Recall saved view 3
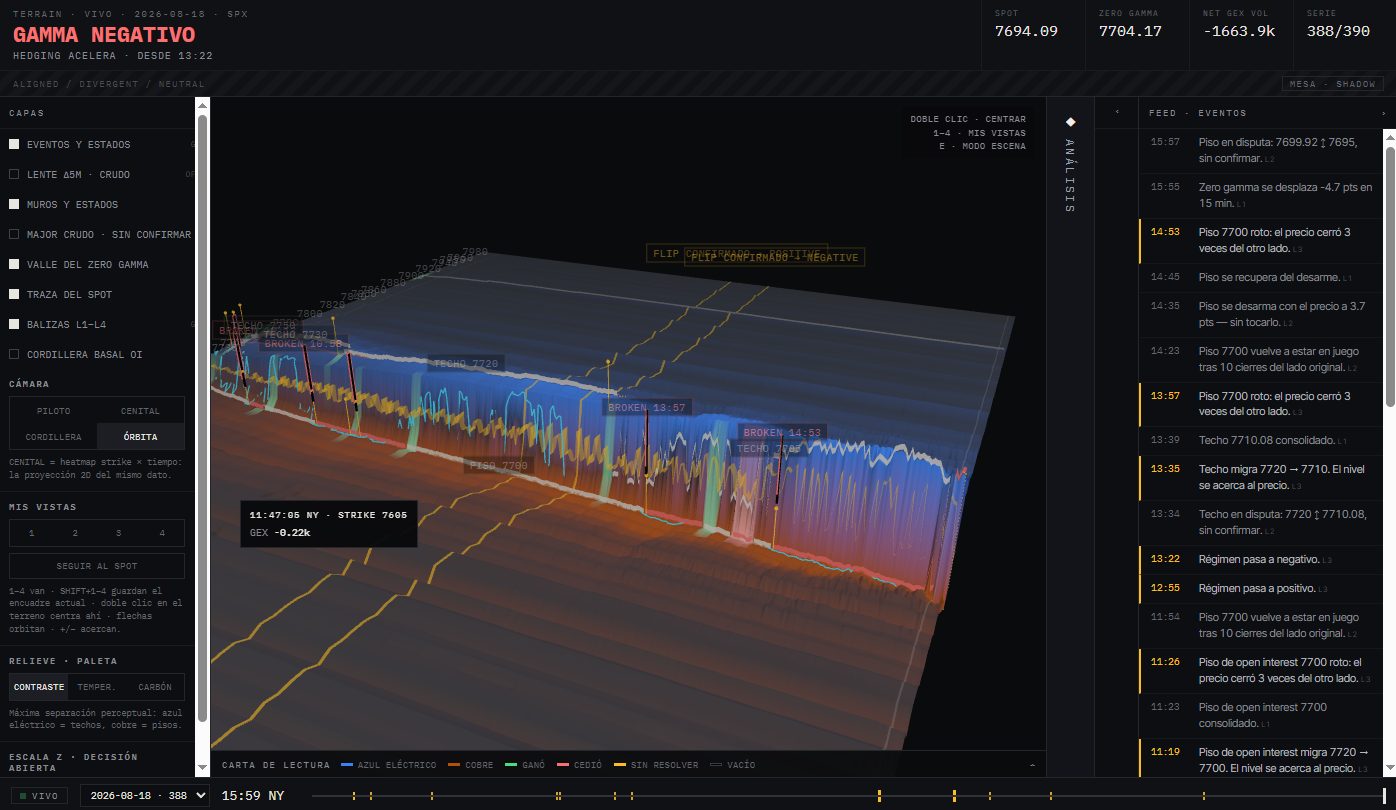This screenshot has height=810, width=1396. pos(119,533)
